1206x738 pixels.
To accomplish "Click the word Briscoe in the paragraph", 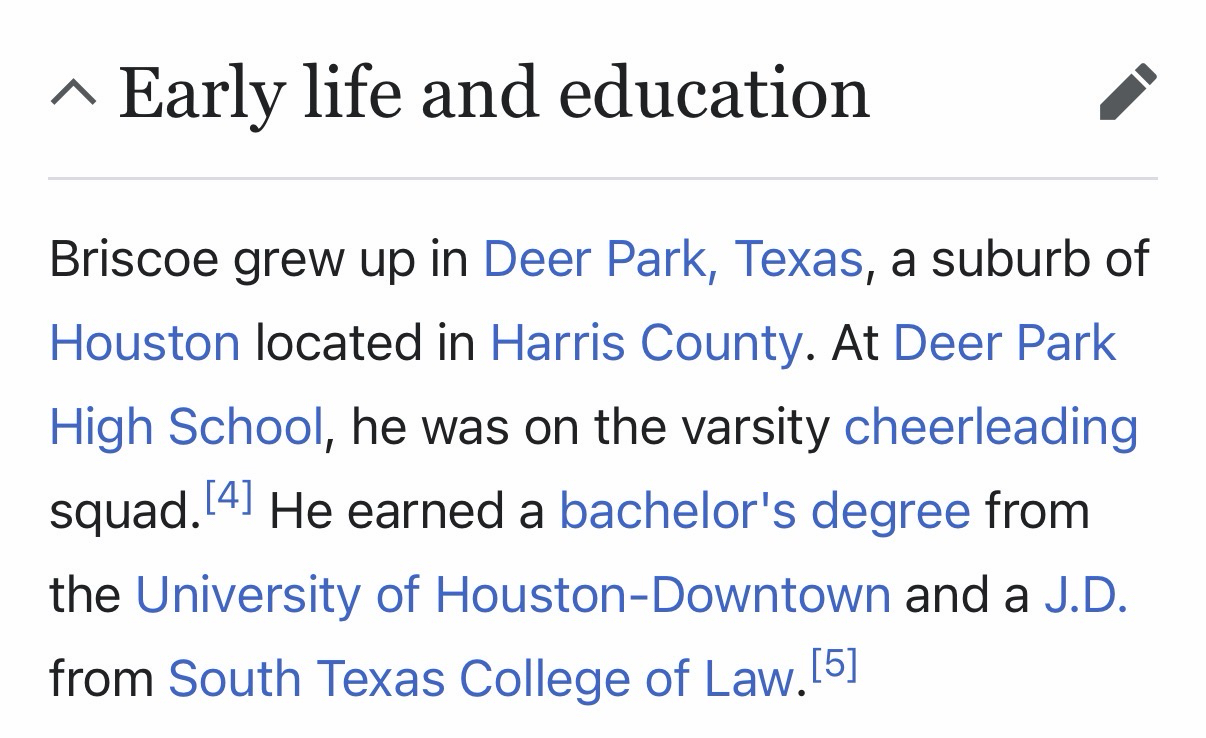I will tap(134, 260).
